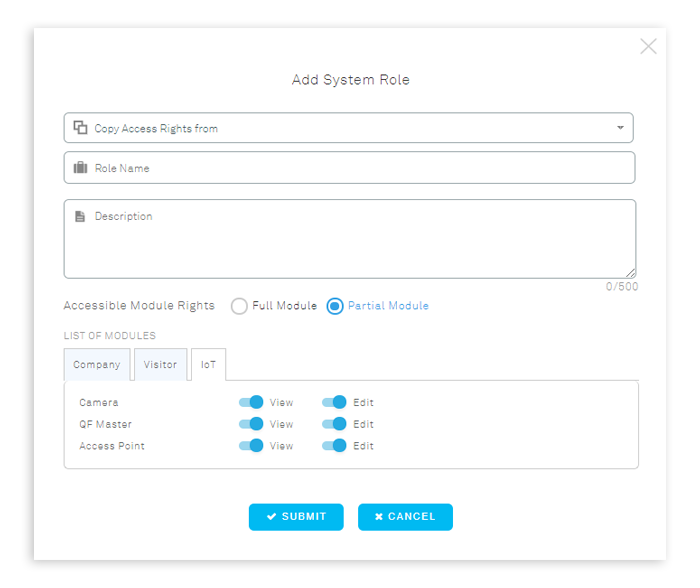Switch to the Visitor modules tab
The height and width of the screenshot is (588, 700).
coord(160,365)
